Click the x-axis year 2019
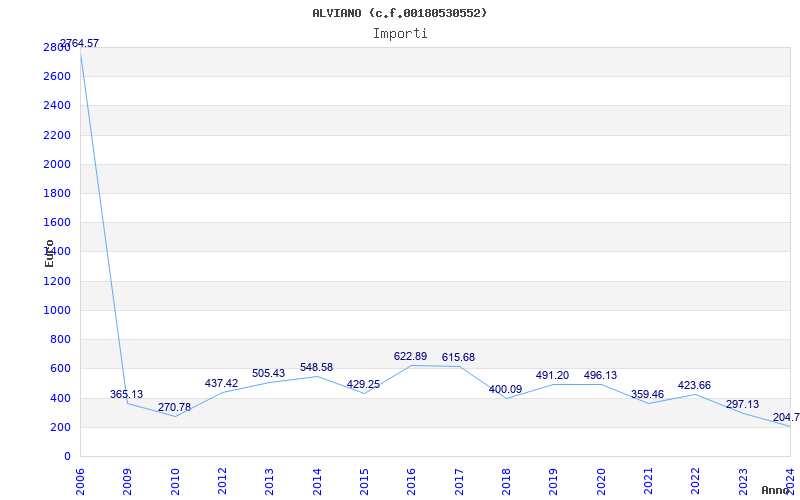800x500 pixels. click(553, 481)
